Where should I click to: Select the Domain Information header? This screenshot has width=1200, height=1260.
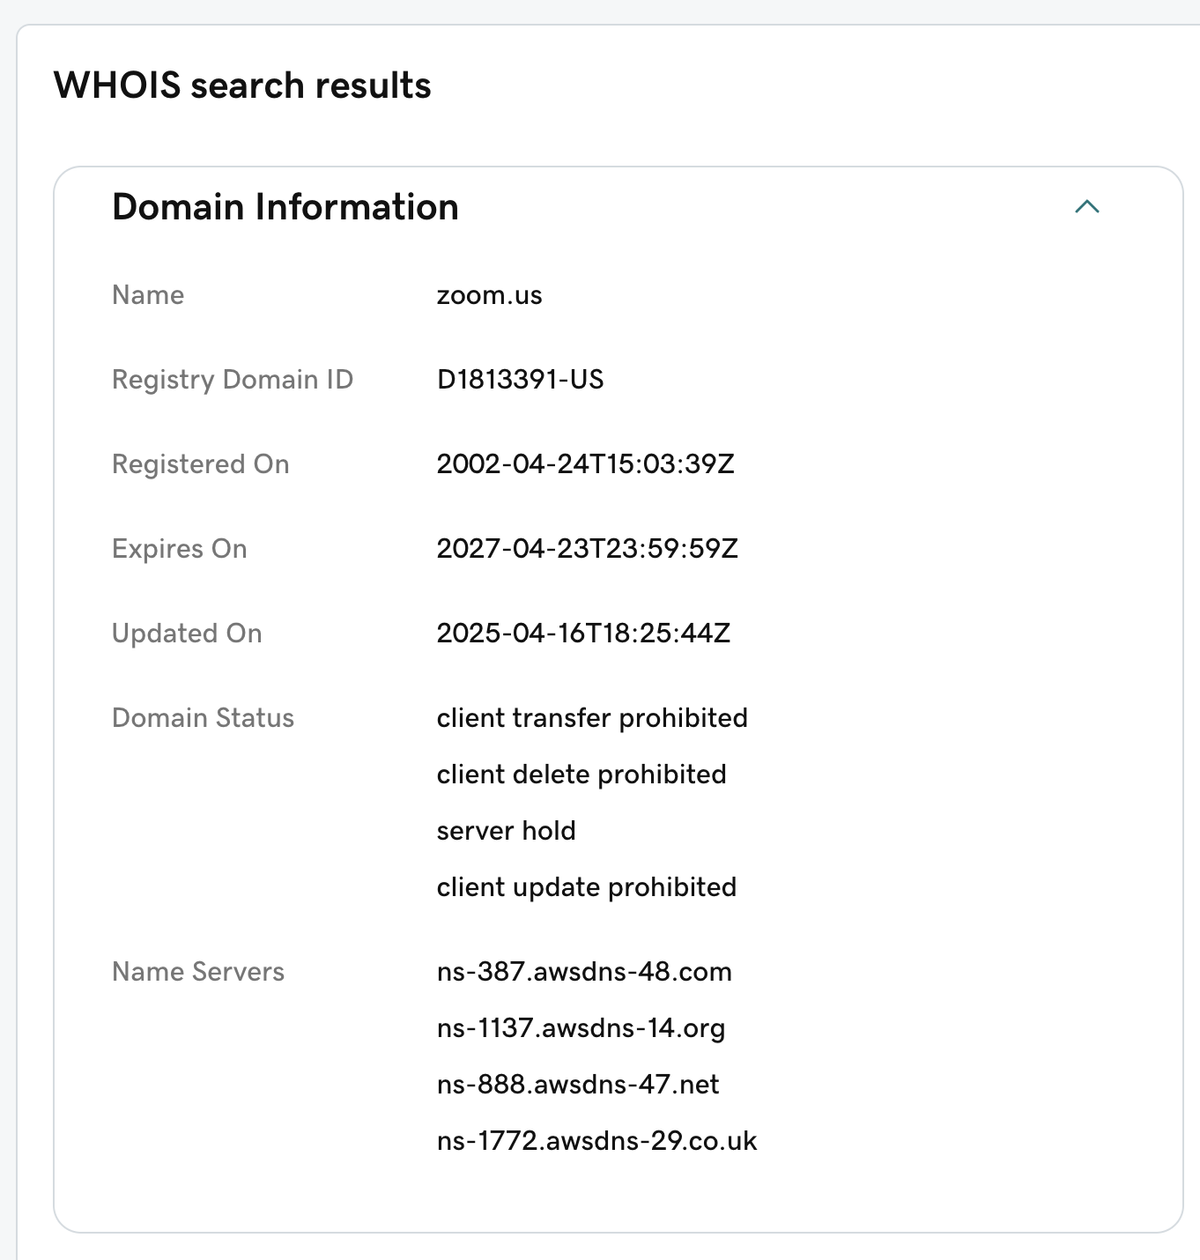pos(285,207)
